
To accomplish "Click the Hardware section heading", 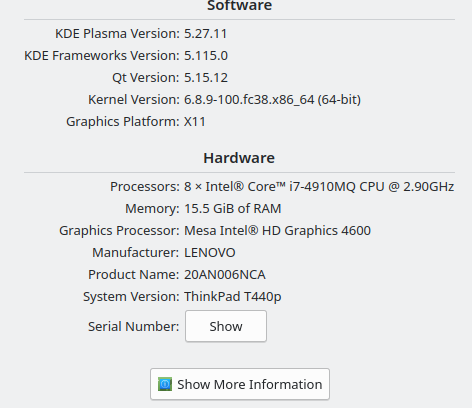I will [x=239, y=158].
